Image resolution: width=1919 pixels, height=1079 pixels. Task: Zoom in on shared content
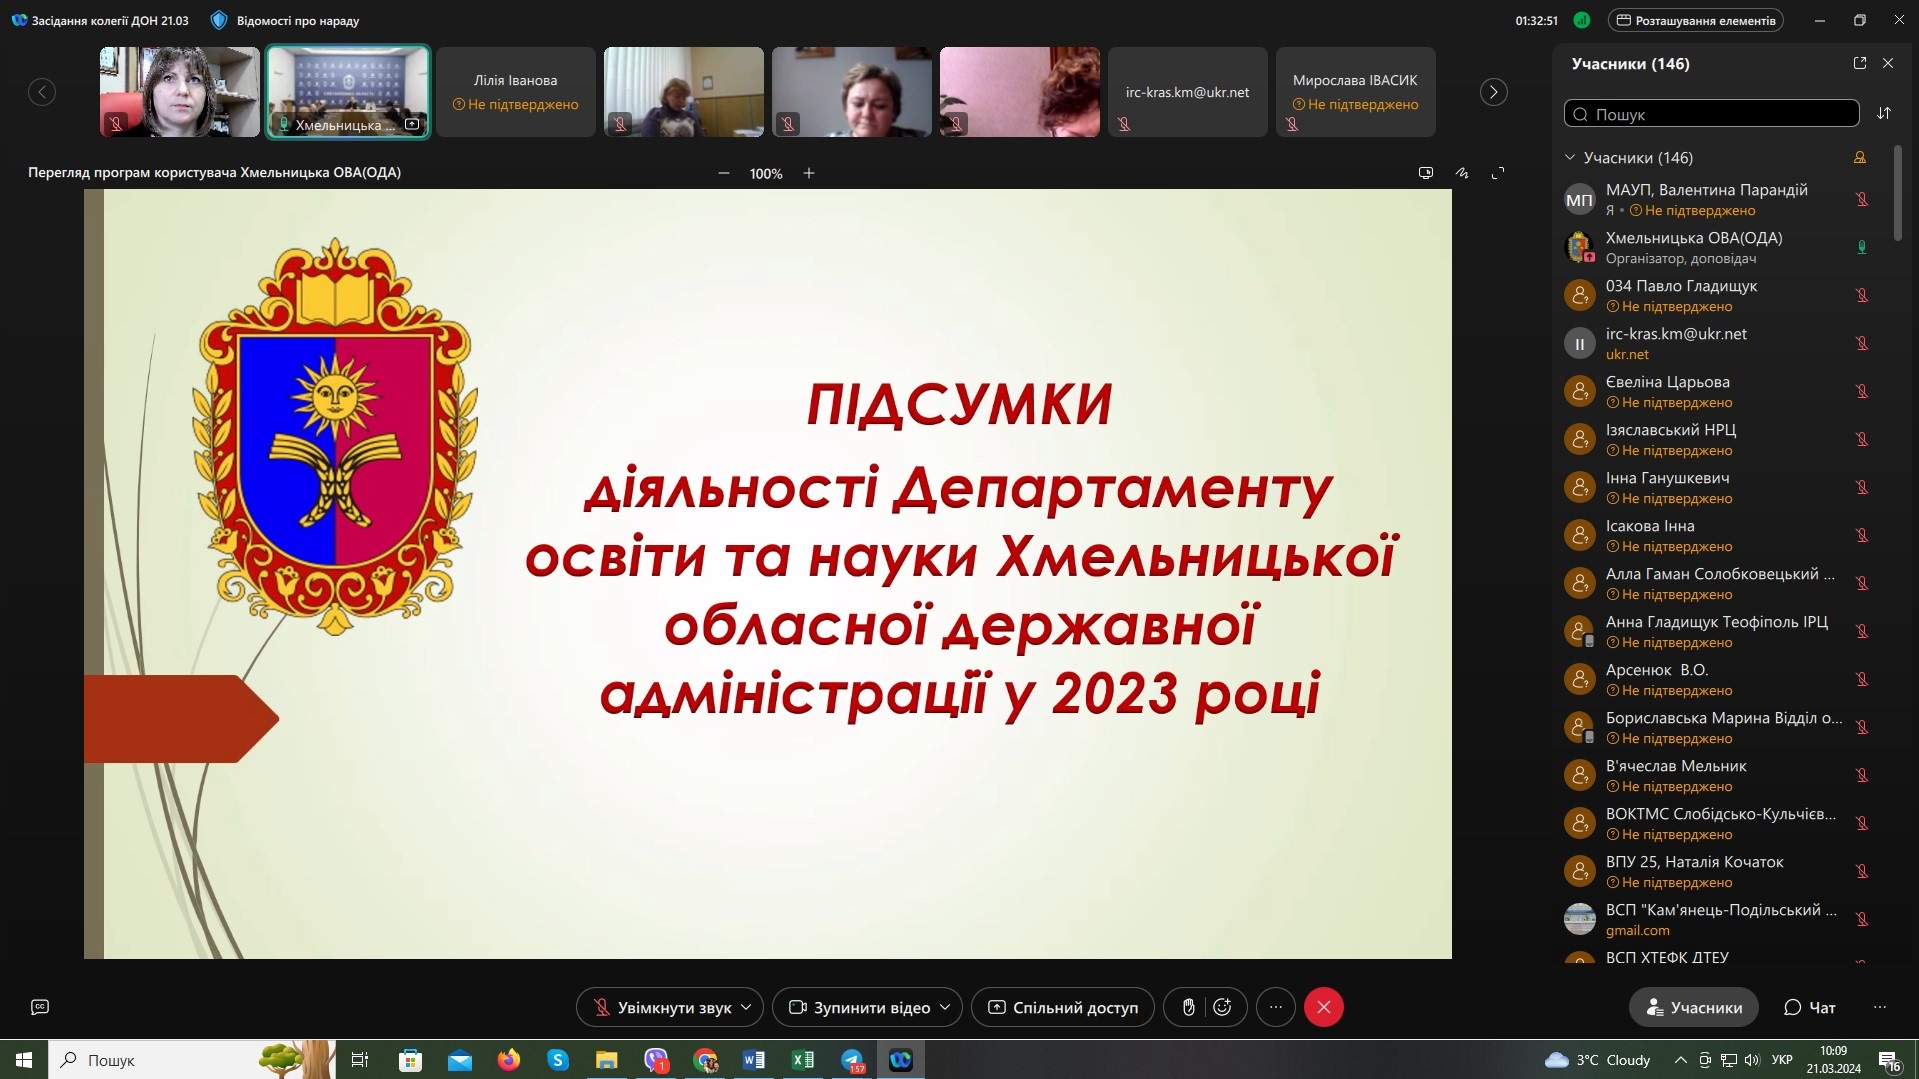pos(809,173)
